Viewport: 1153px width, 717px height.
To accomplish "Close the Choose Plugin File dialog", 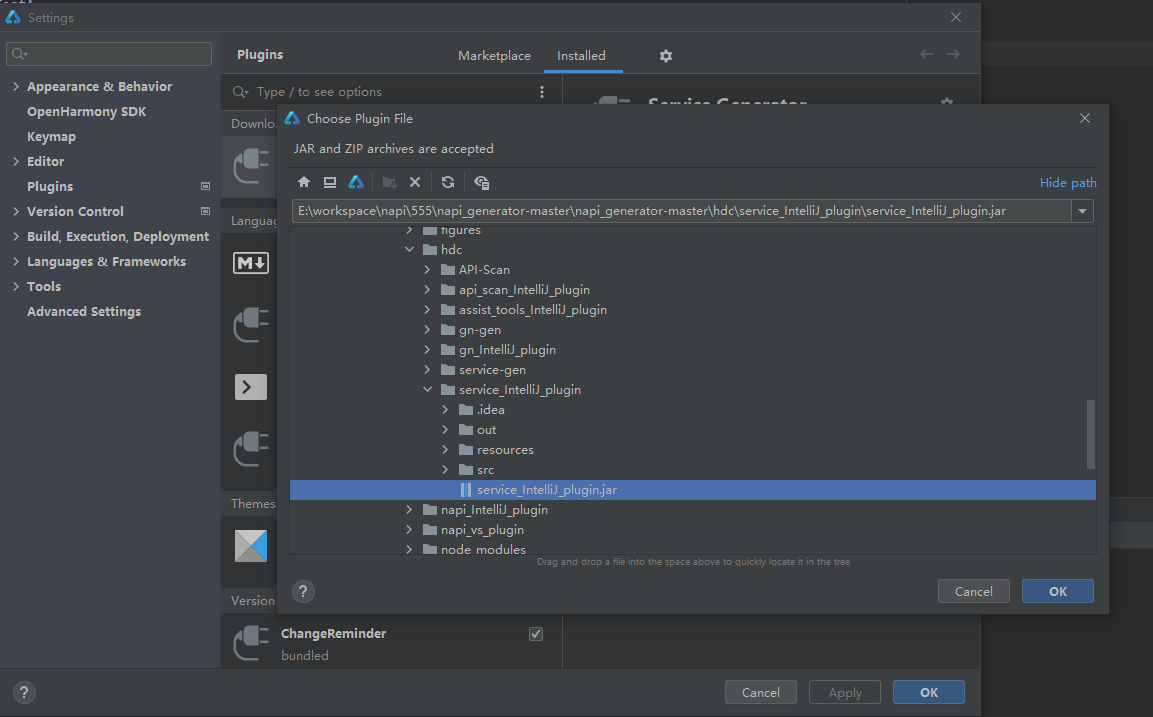I will (1085, 118).
